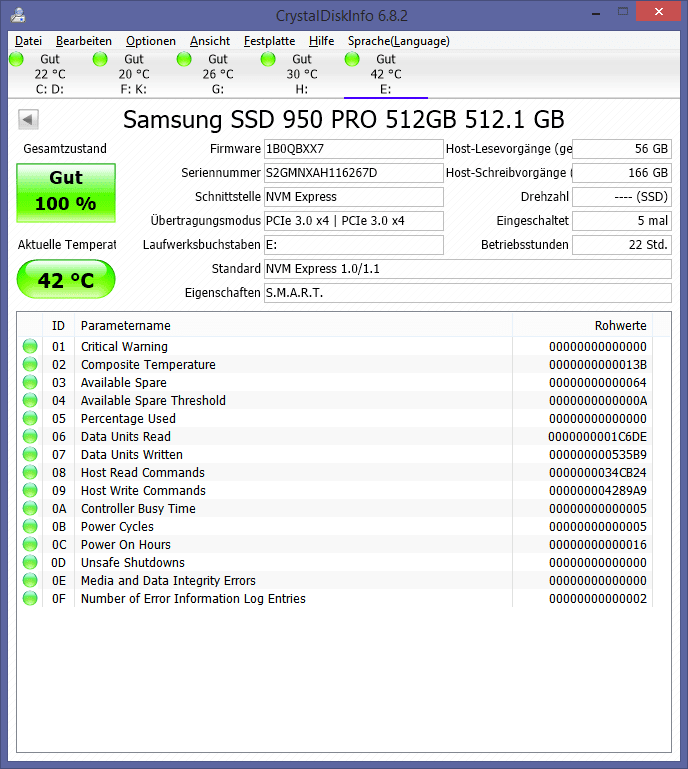Click status dot of Unsafe Shutdowns row
The width and height of the screenshot is (688, 769).
tap(30, 563)
